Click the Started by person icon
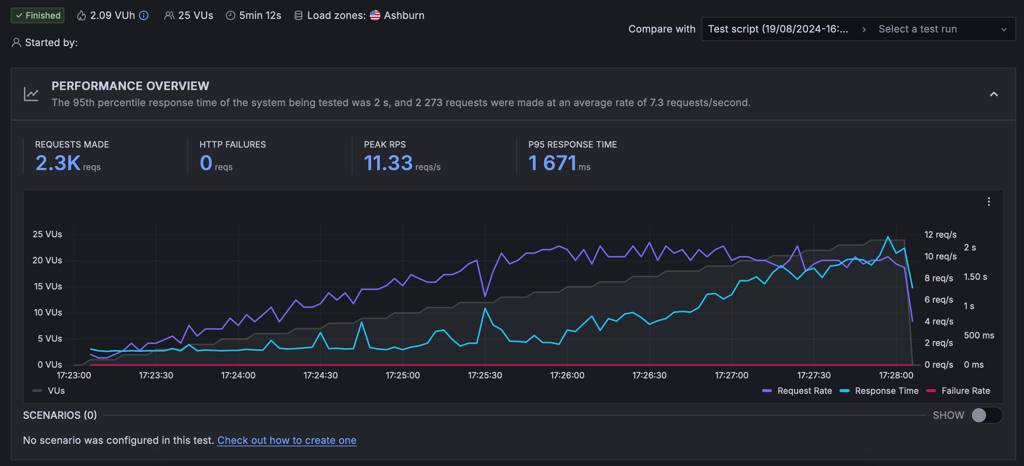1024x466 pixels. pos(16,42)
